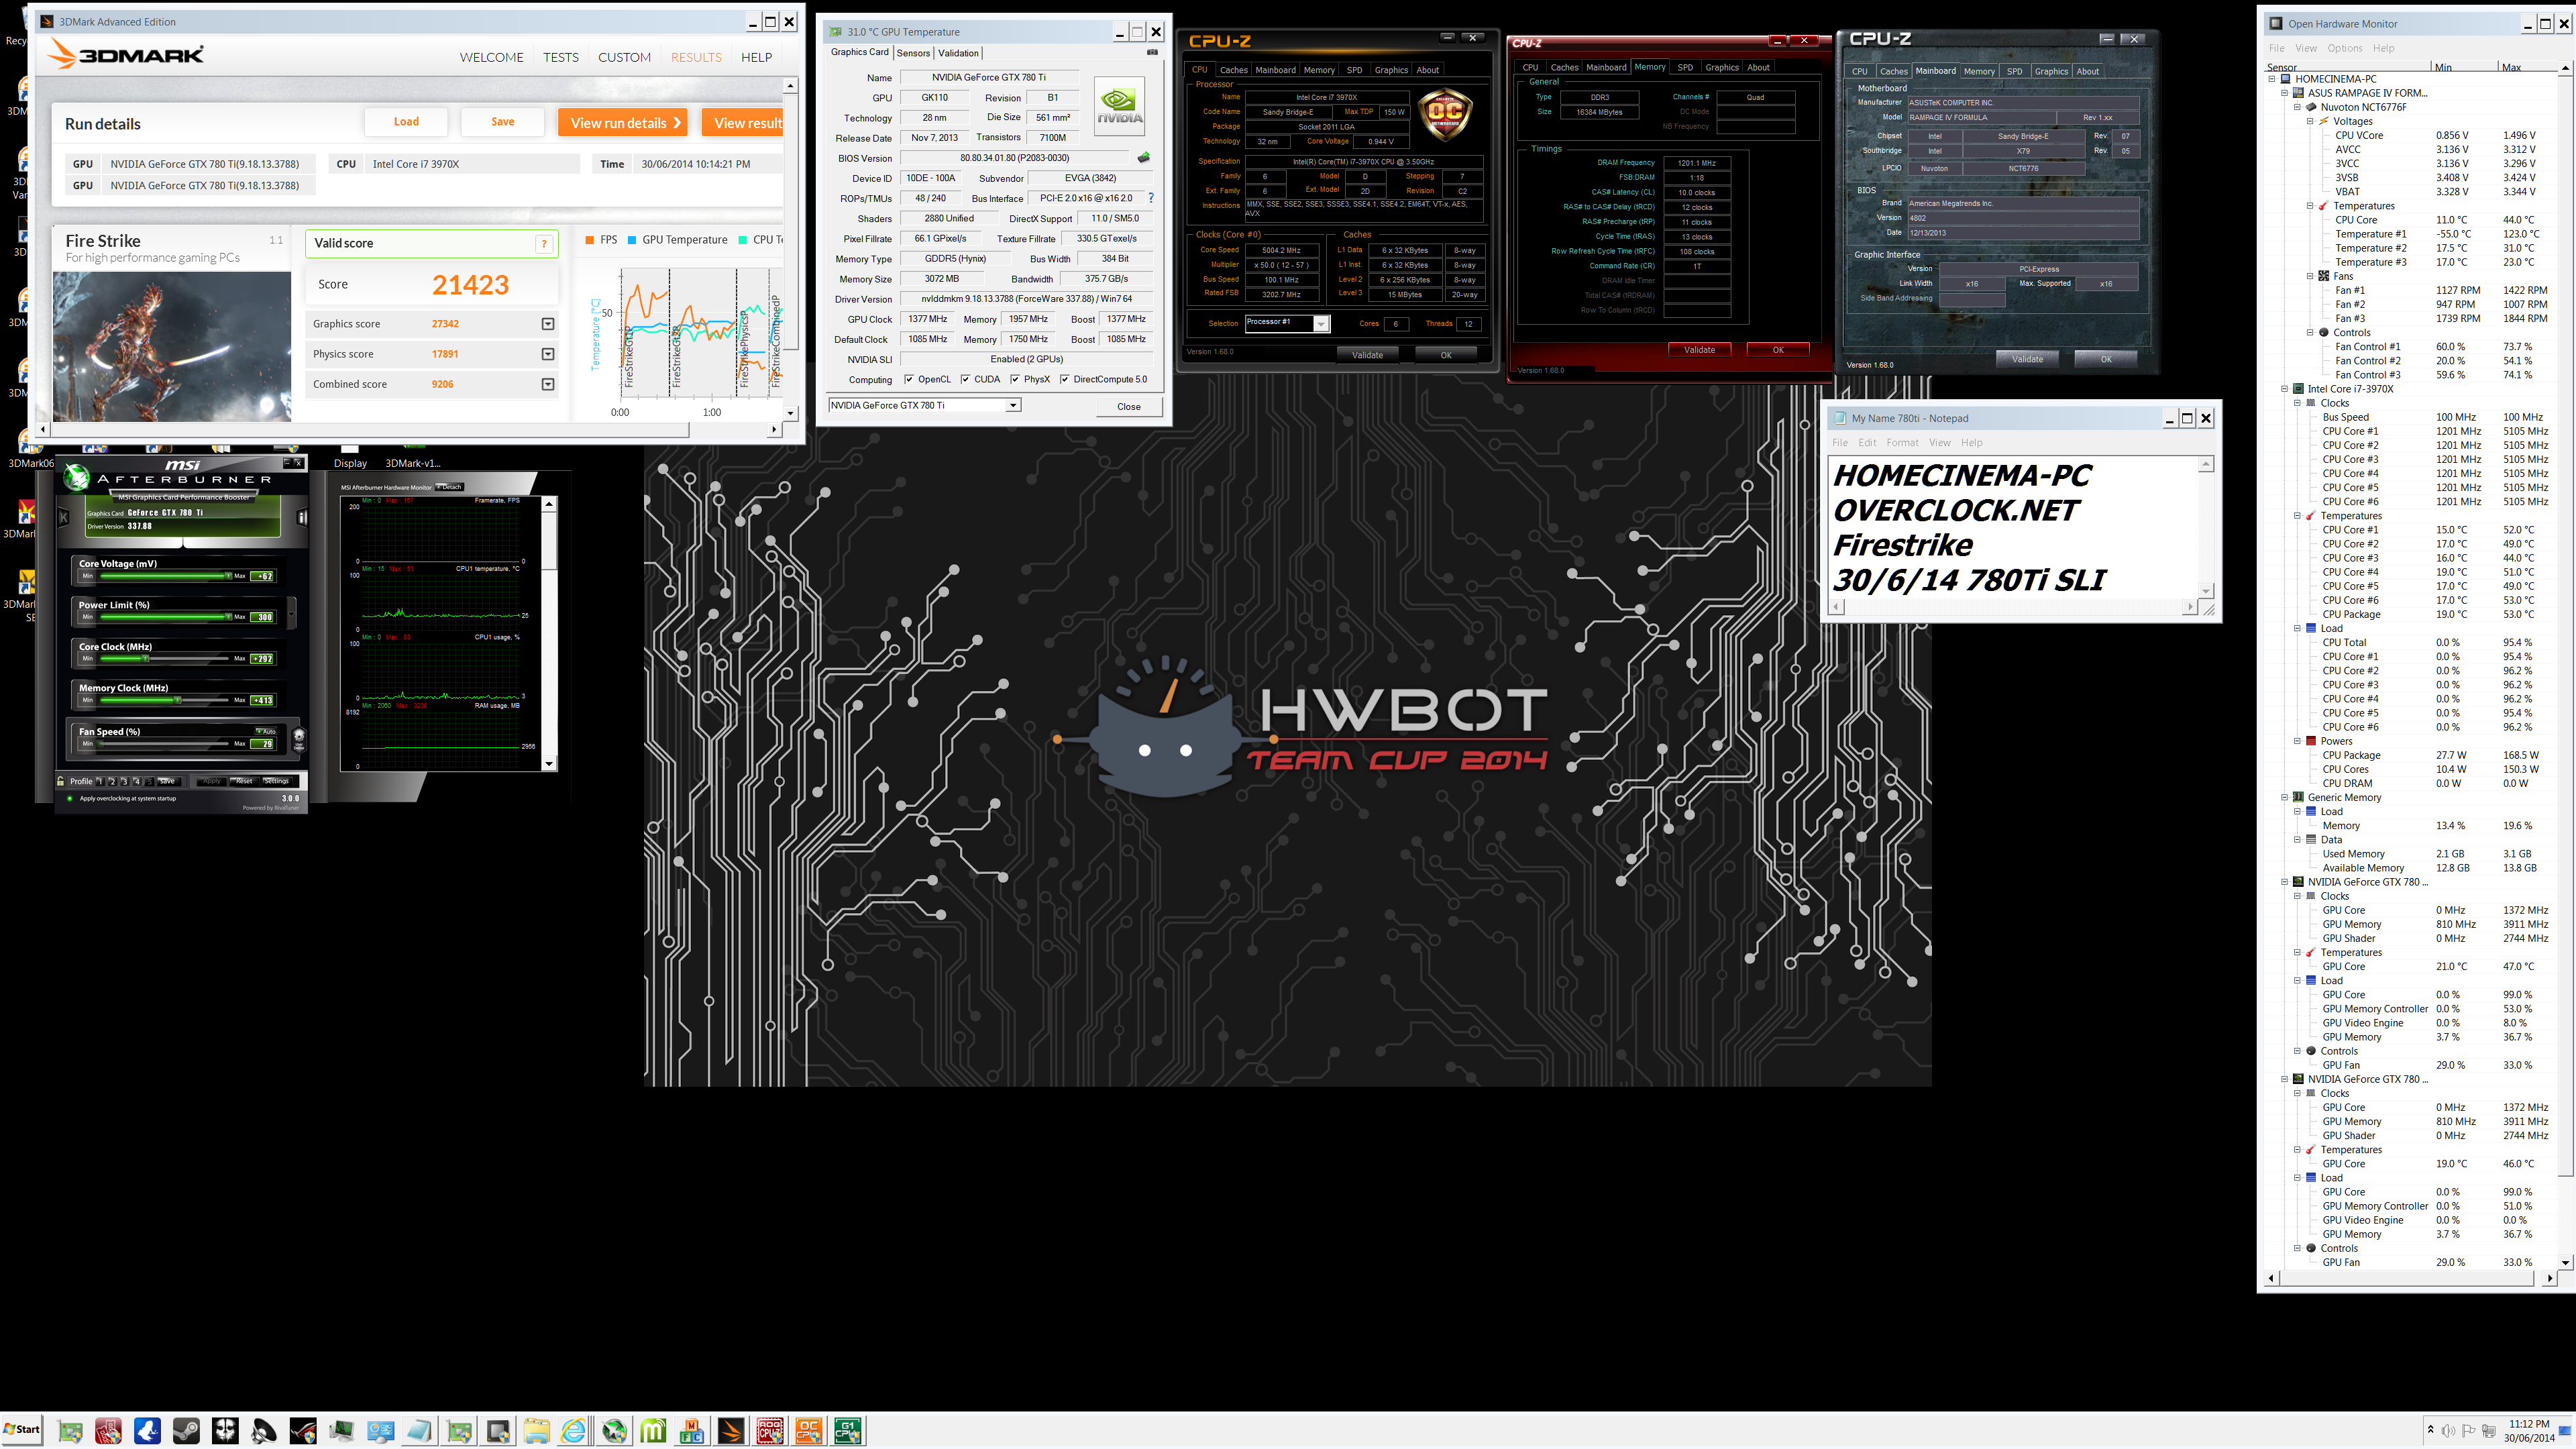Click the Core Voltage slider handle
This screenshot has height=1449, width=2576.
pyautogui.click(x=229, y=576)
